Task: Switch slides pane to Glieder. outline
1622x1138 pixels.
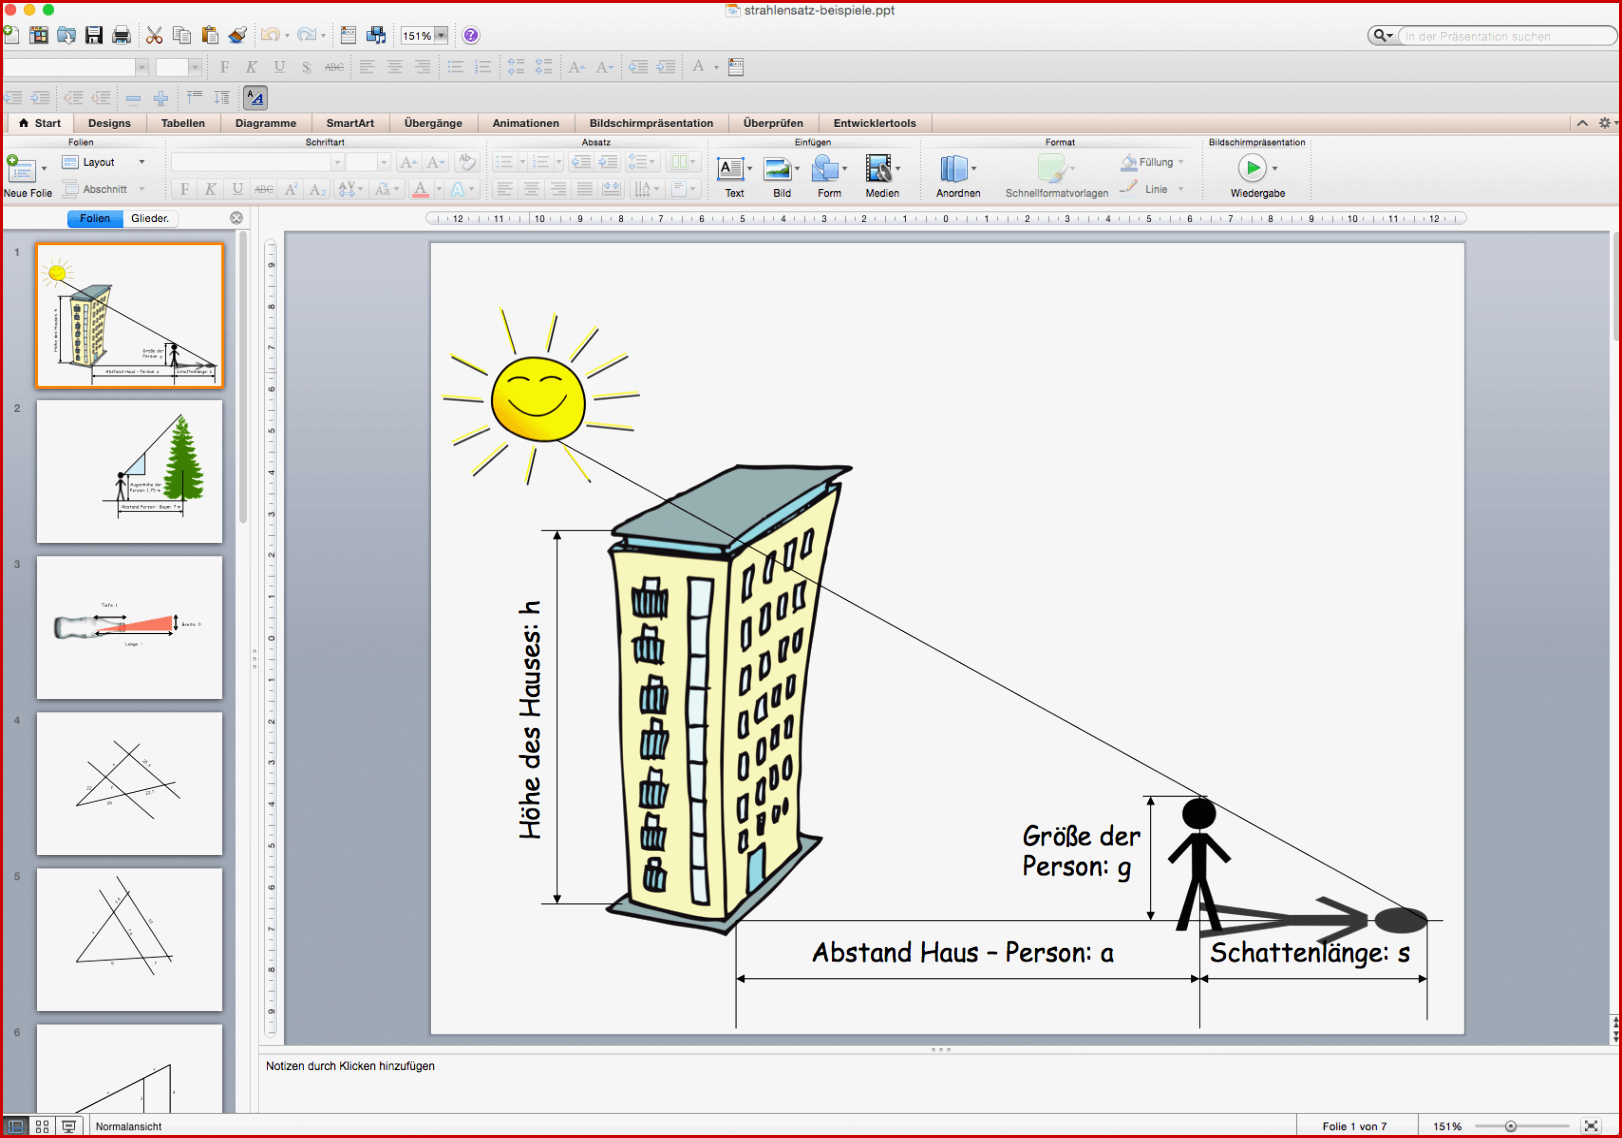Action: coord(150,218)
